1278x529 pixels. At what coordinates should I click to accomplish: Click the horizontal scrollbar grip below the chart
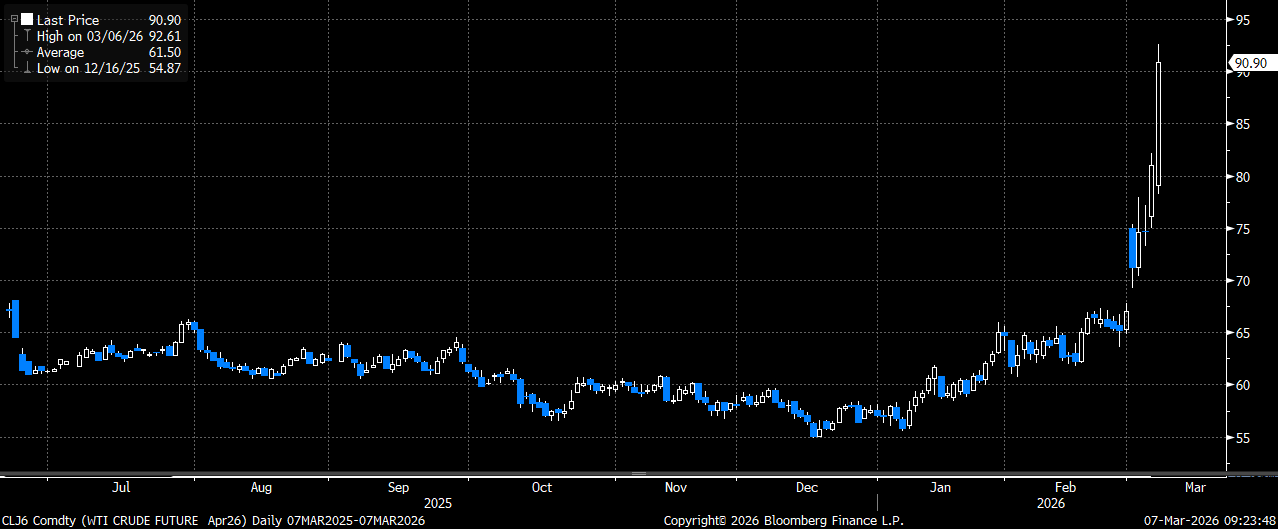coord(639,473)
